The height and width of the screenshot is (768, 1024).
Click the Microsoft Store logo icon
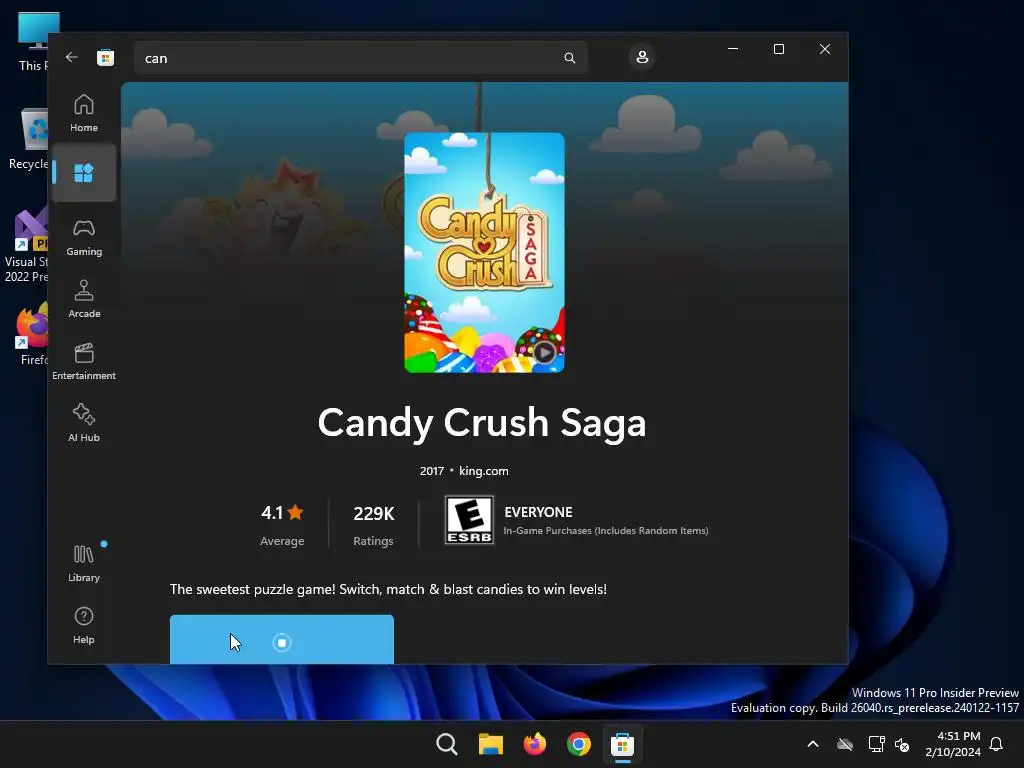105,57
